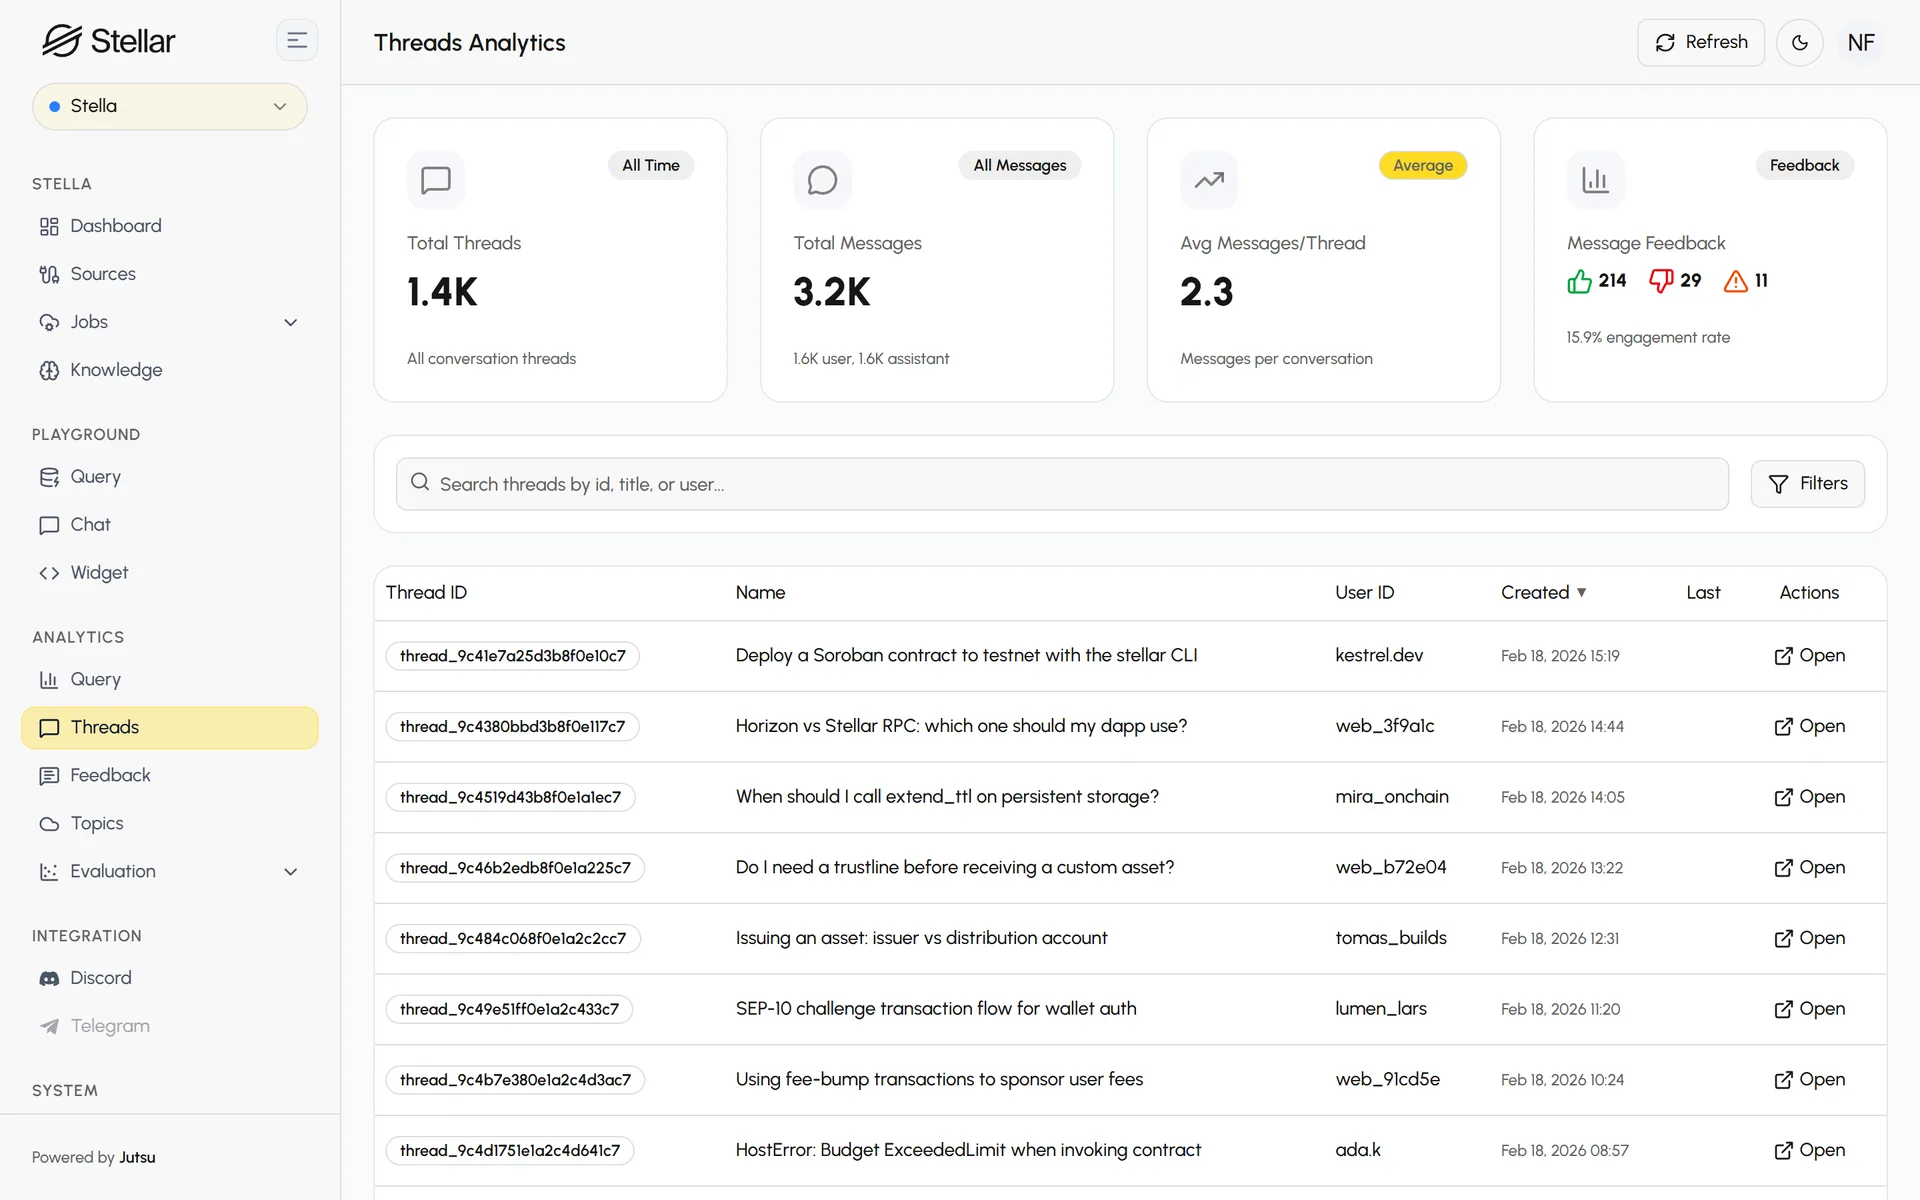Open Analytics Query page
Image resolution: width=1920 pixels, height=1200 pixels.
(x=169, y=680)
